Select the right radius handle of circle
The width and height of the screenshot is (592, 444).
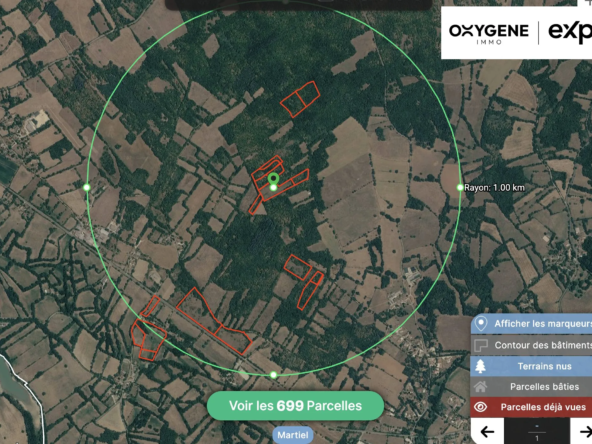460,187
